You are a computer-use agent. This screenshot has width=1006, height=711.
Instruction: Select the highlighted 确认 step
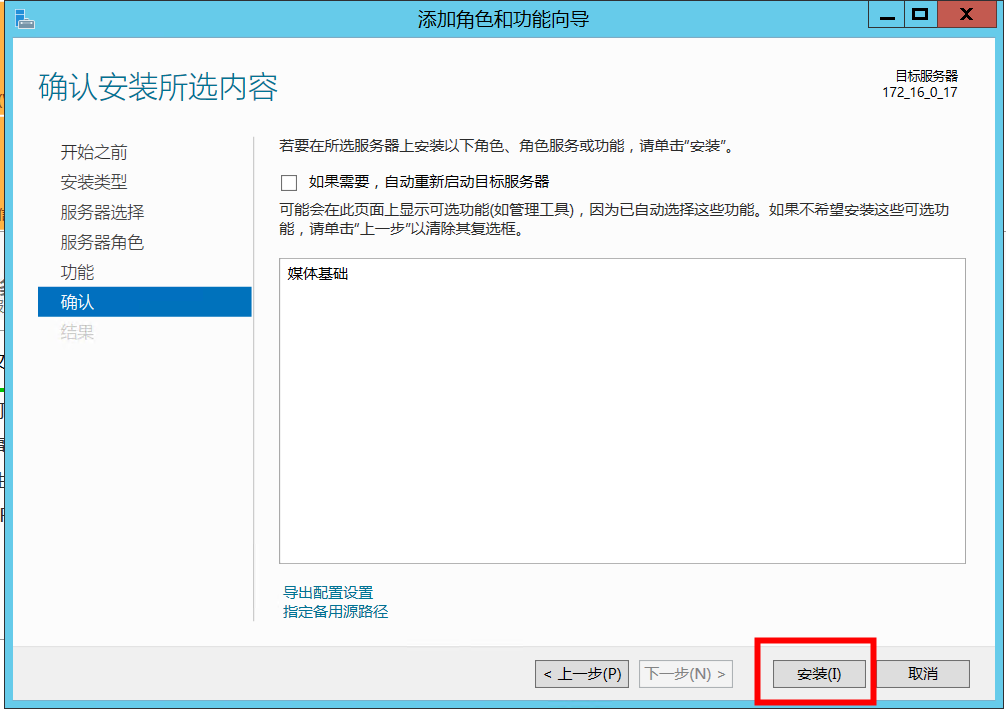pyautogui.click(x=144, y=302)
